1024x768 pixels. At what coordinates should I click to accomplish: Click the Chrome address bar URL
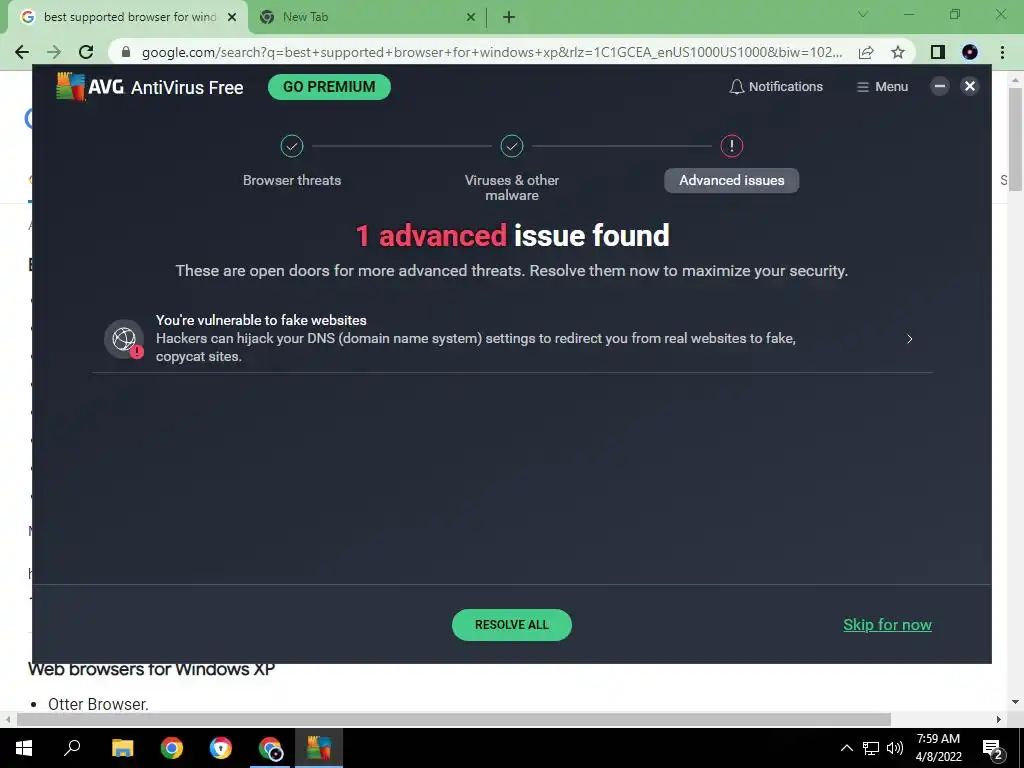click(x=492, y=52)
